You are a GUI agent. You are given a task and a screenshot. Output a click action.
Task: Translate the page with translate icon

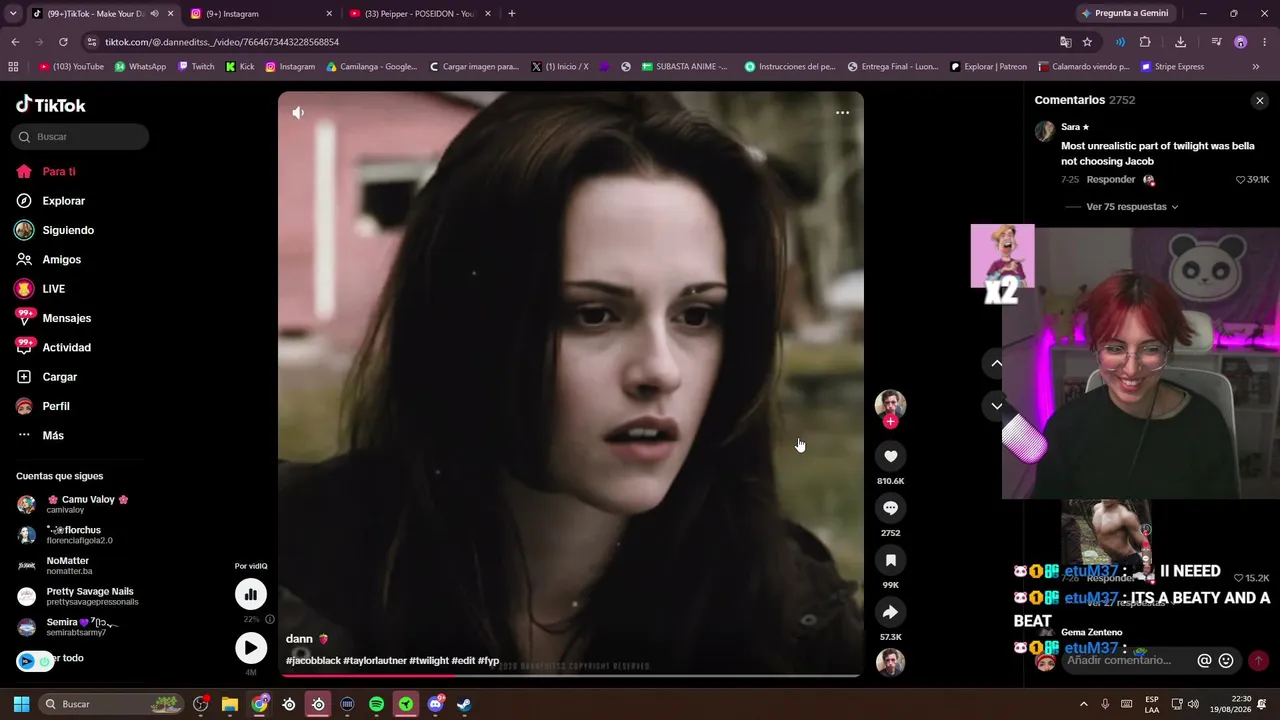pos(1066,42)
